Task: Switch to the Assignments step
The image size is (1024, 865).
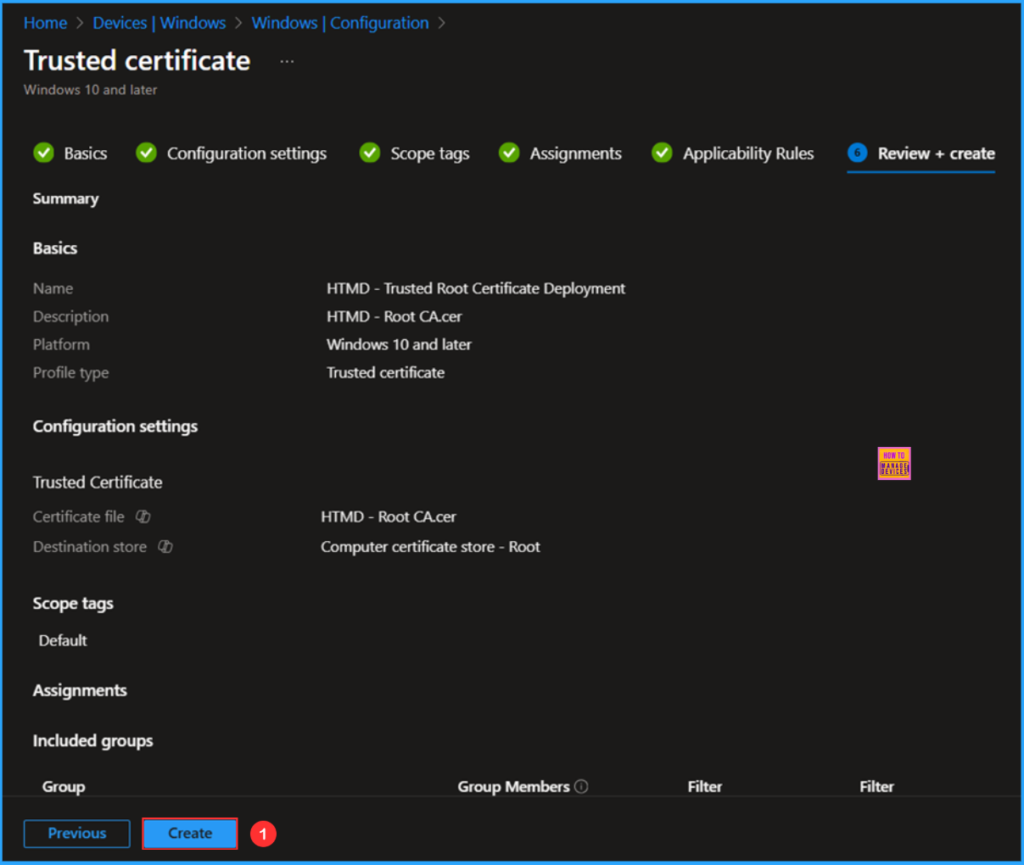Action: pyautogui.click(x=560, y=153)
